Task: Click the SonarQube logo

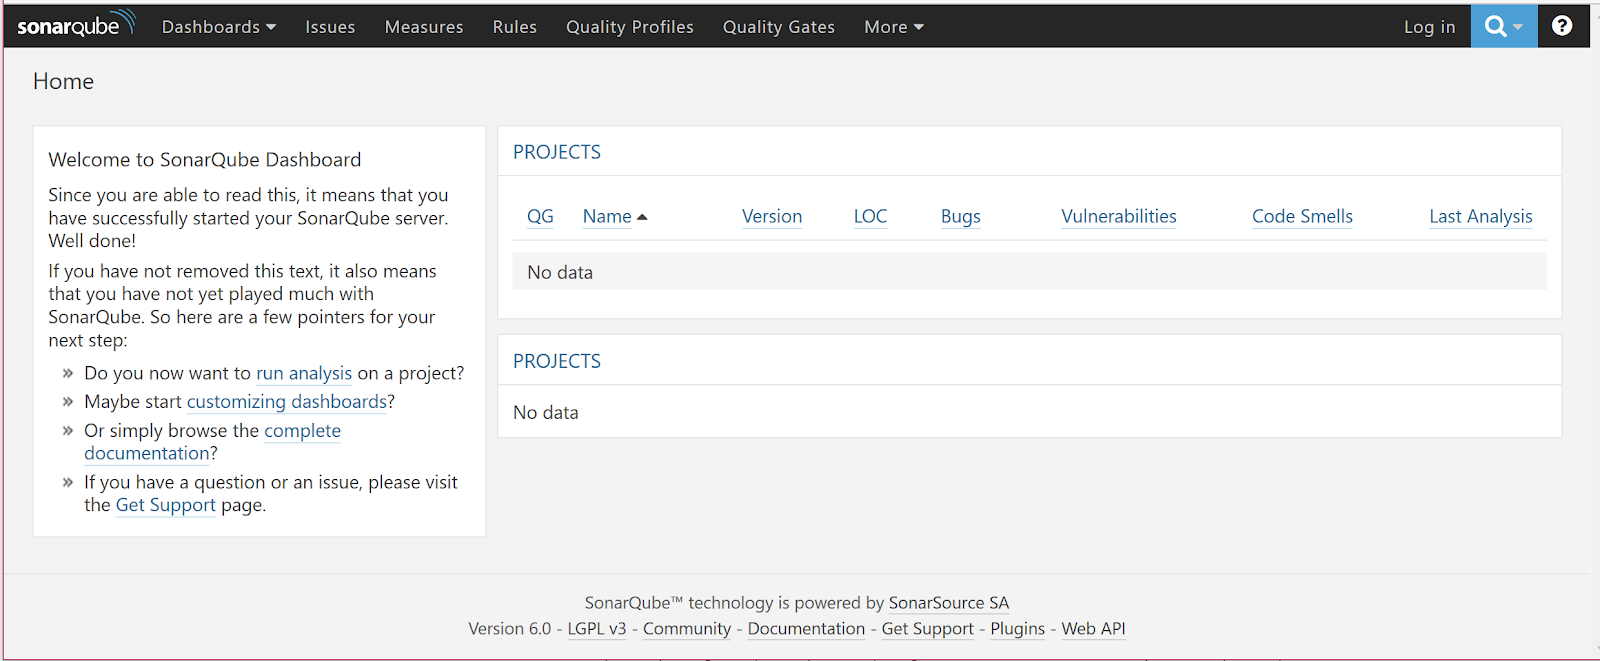Action: click(x=76, y=24)
